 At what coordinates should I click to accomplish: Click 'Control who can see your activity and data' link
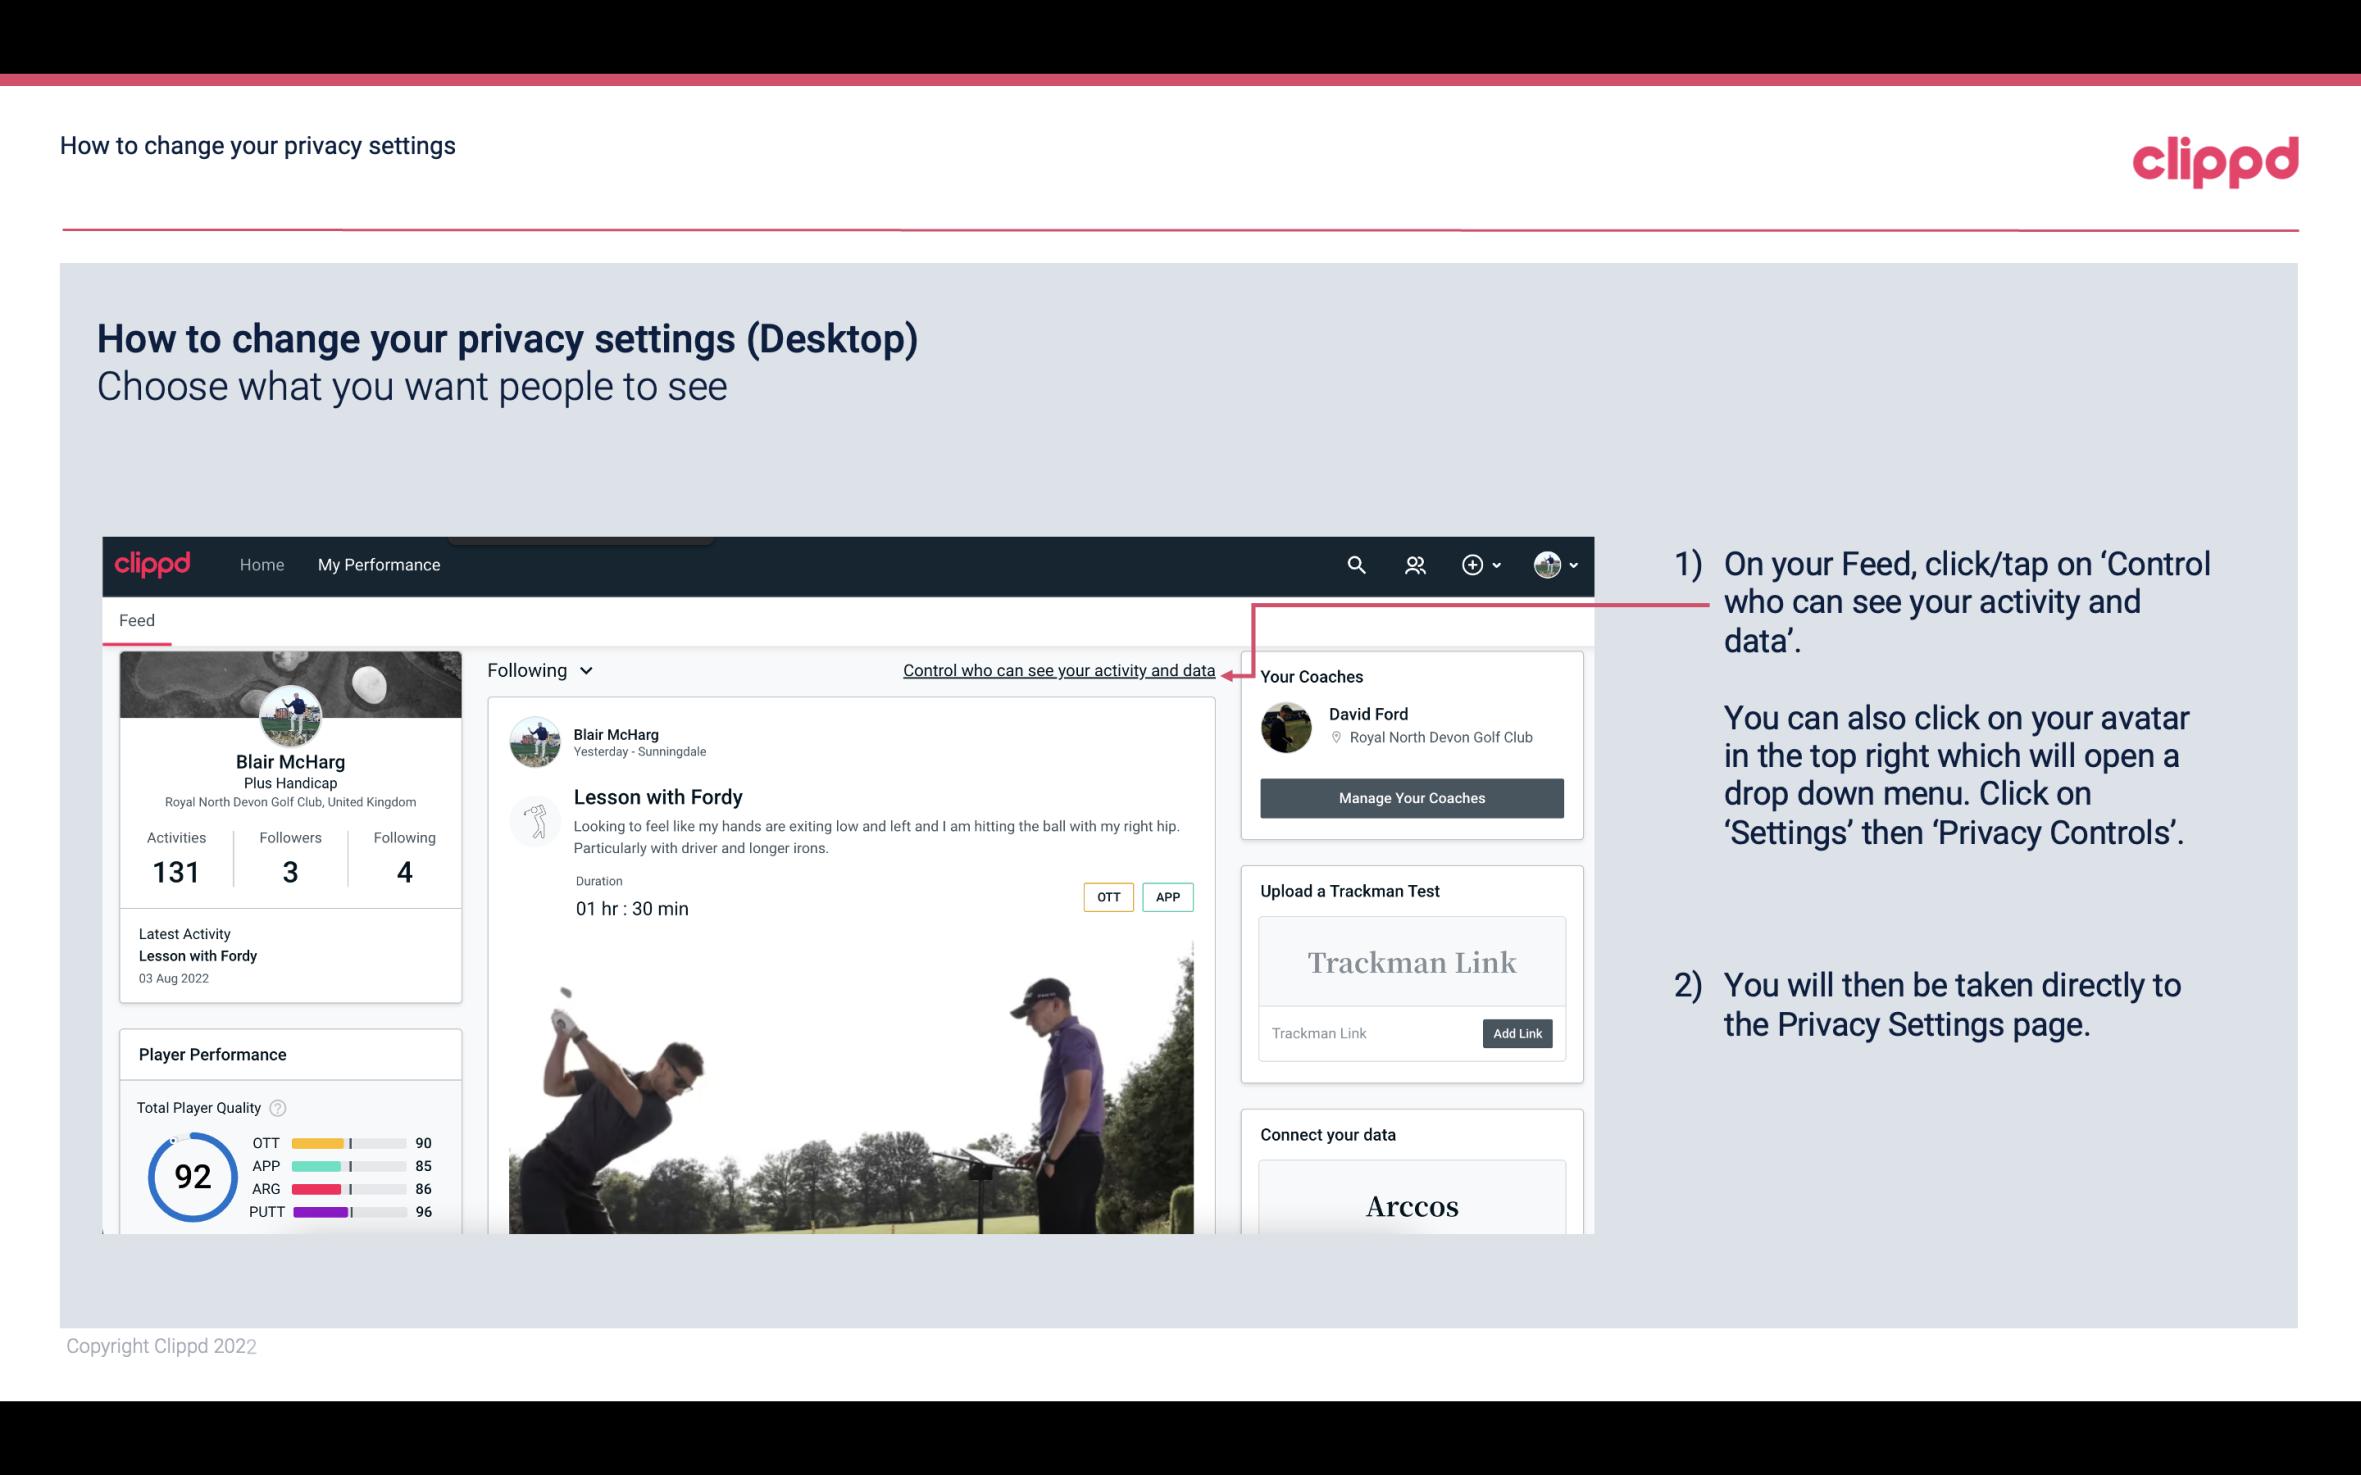tap(1058, 668)
